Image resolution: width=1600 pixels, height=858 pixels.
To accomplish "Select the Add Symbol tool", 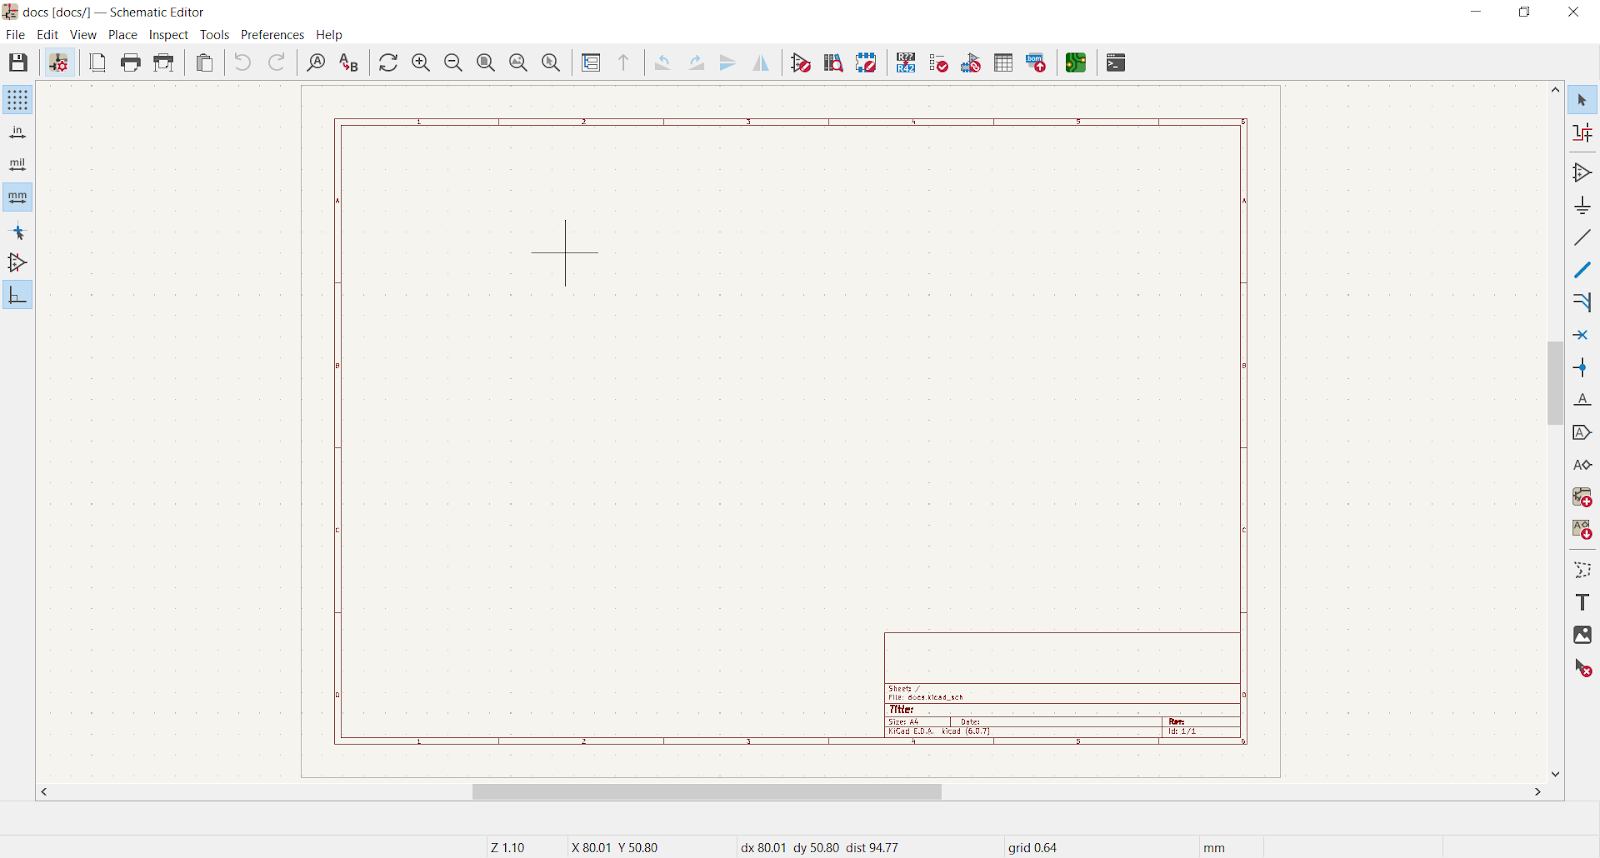I will pos(1582,173).
